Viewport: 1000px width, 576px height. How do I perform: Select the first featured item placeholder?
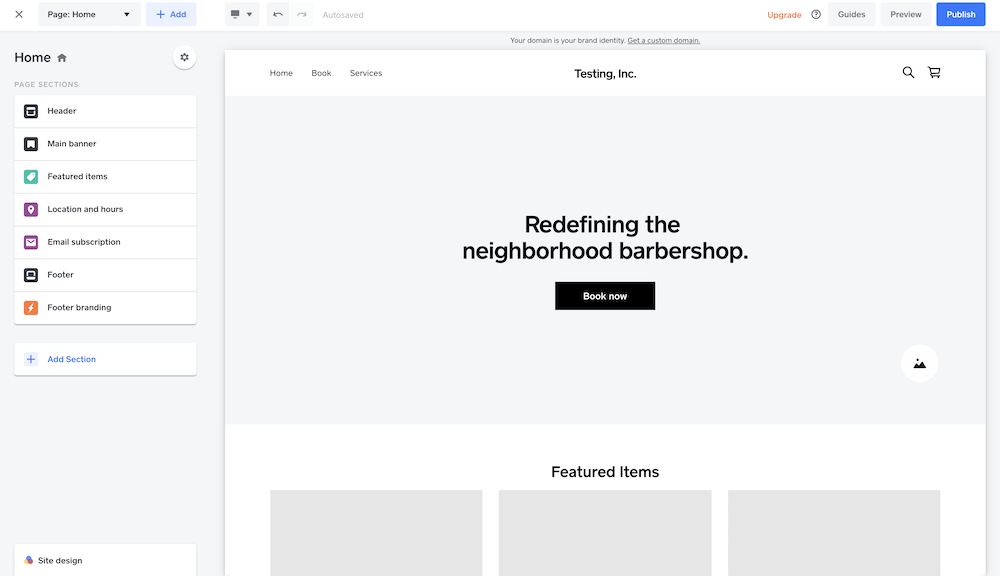[x=376, y=533]
